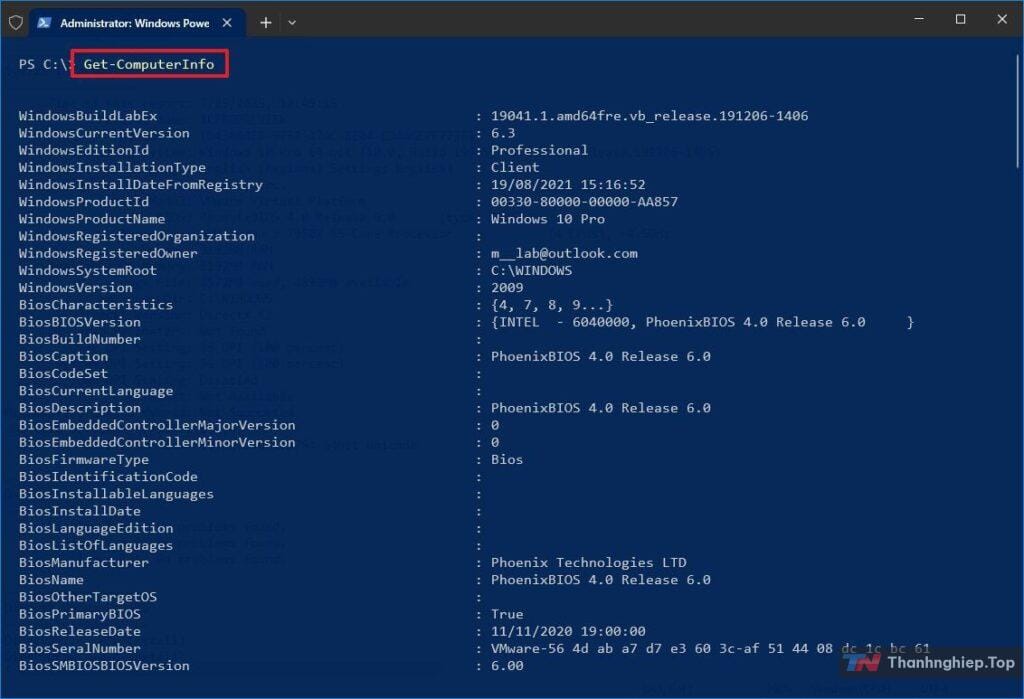Image resolution: width=1024 pixels, height=699 pixels.
Task: Click the BiosInstallableLanguages property name
Action: pyautogui.click(x=116, y=494)
